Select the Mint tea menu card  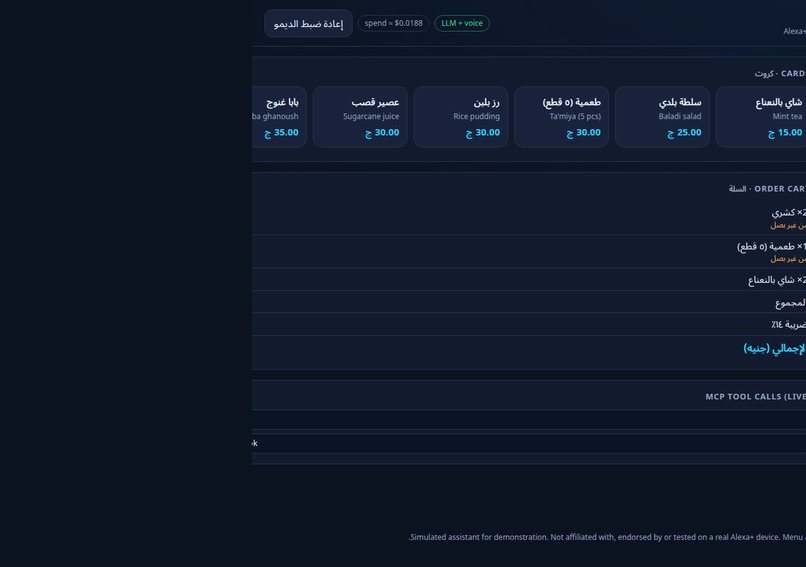[x=761, y=117]
